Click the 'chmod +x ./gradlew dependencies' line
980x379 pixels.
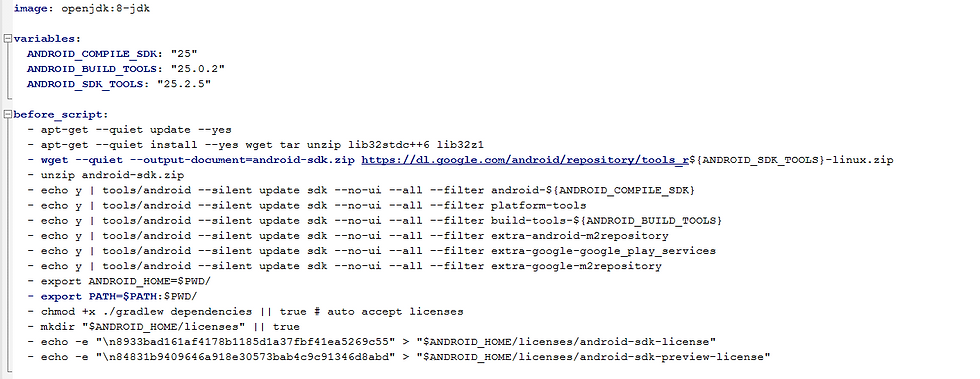[246, 311]
